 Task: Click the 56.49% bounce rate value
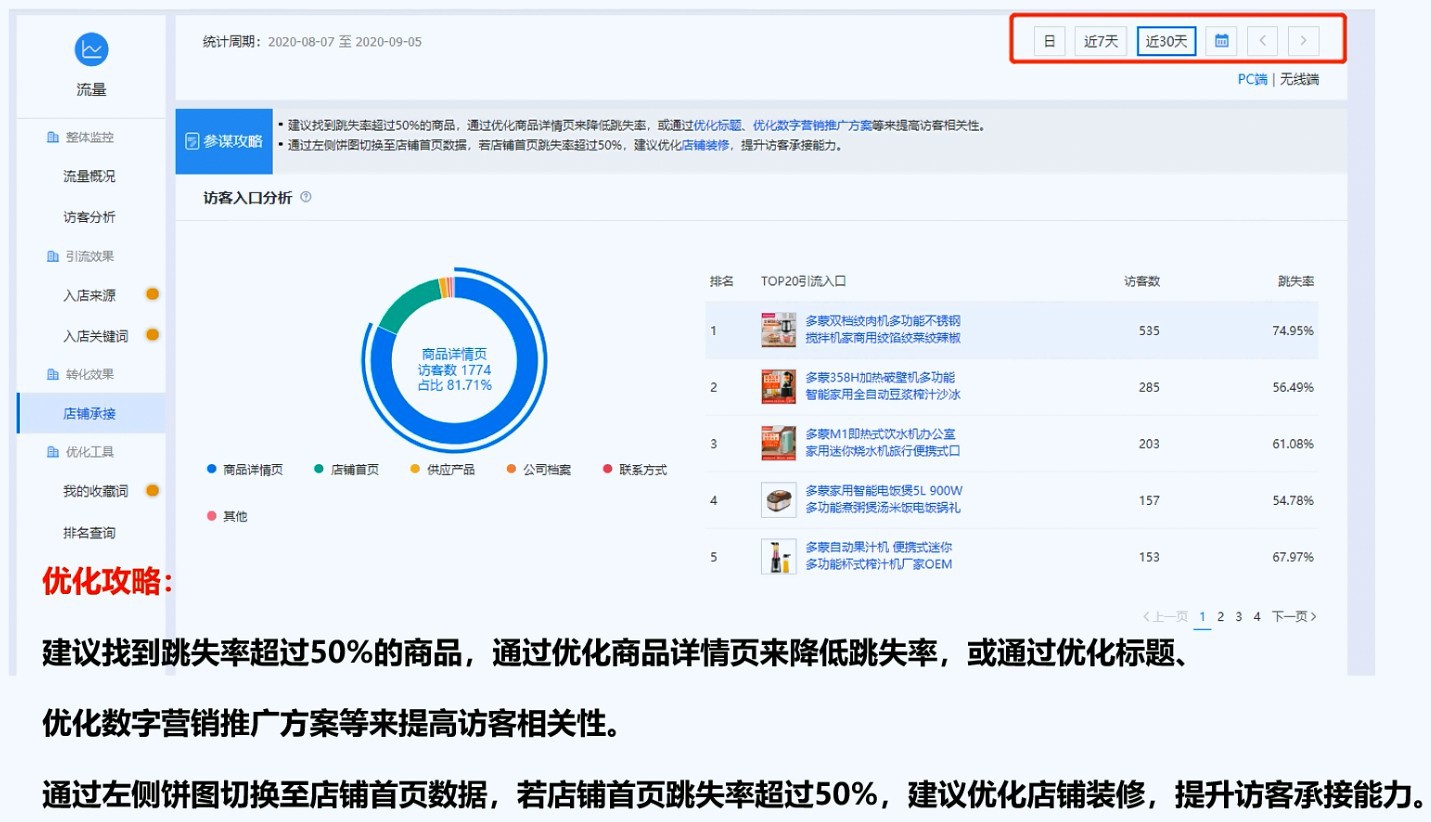(x=1293, y=387)
